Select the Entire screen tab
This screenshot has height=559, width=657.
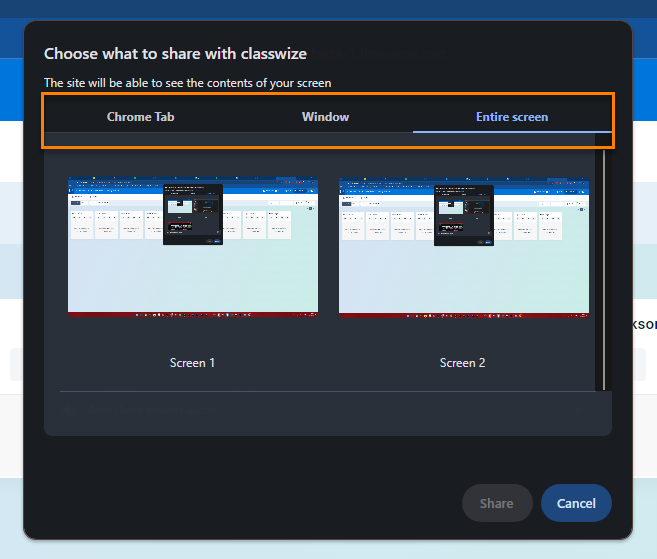point(512,117)
